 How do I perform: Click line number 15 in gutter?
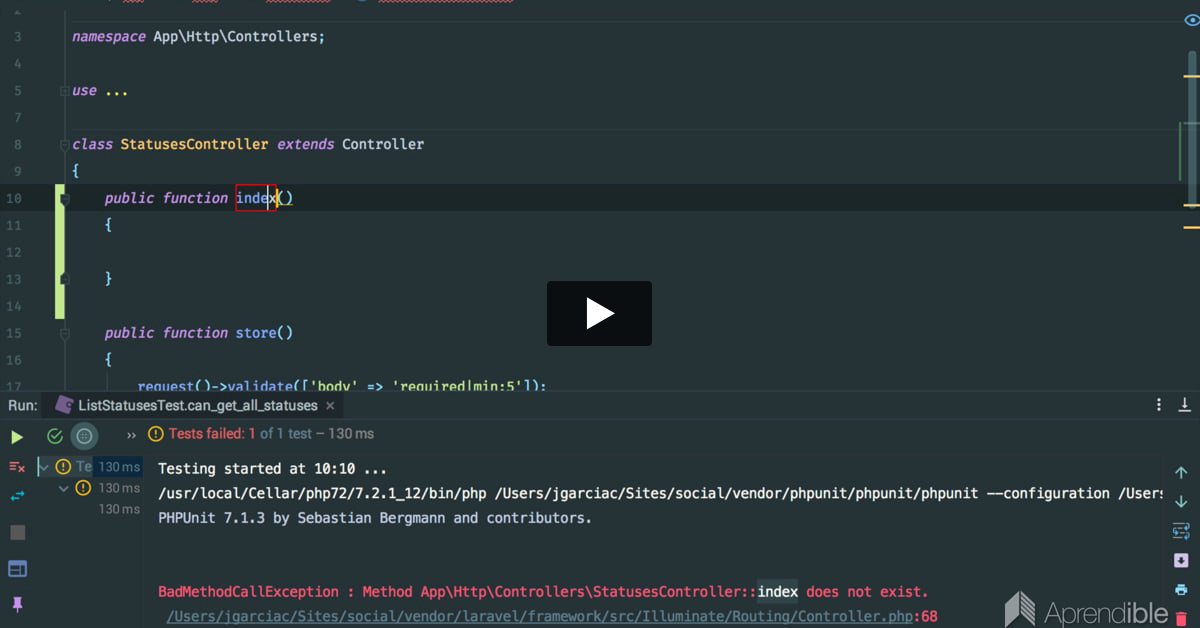(x=13, y=333)
